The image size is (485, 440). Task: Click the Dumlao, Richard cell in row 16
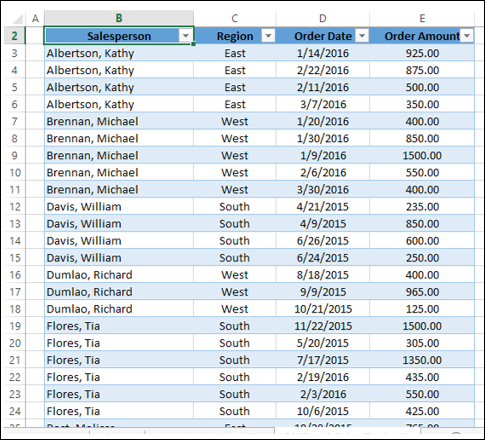[119, 275]
